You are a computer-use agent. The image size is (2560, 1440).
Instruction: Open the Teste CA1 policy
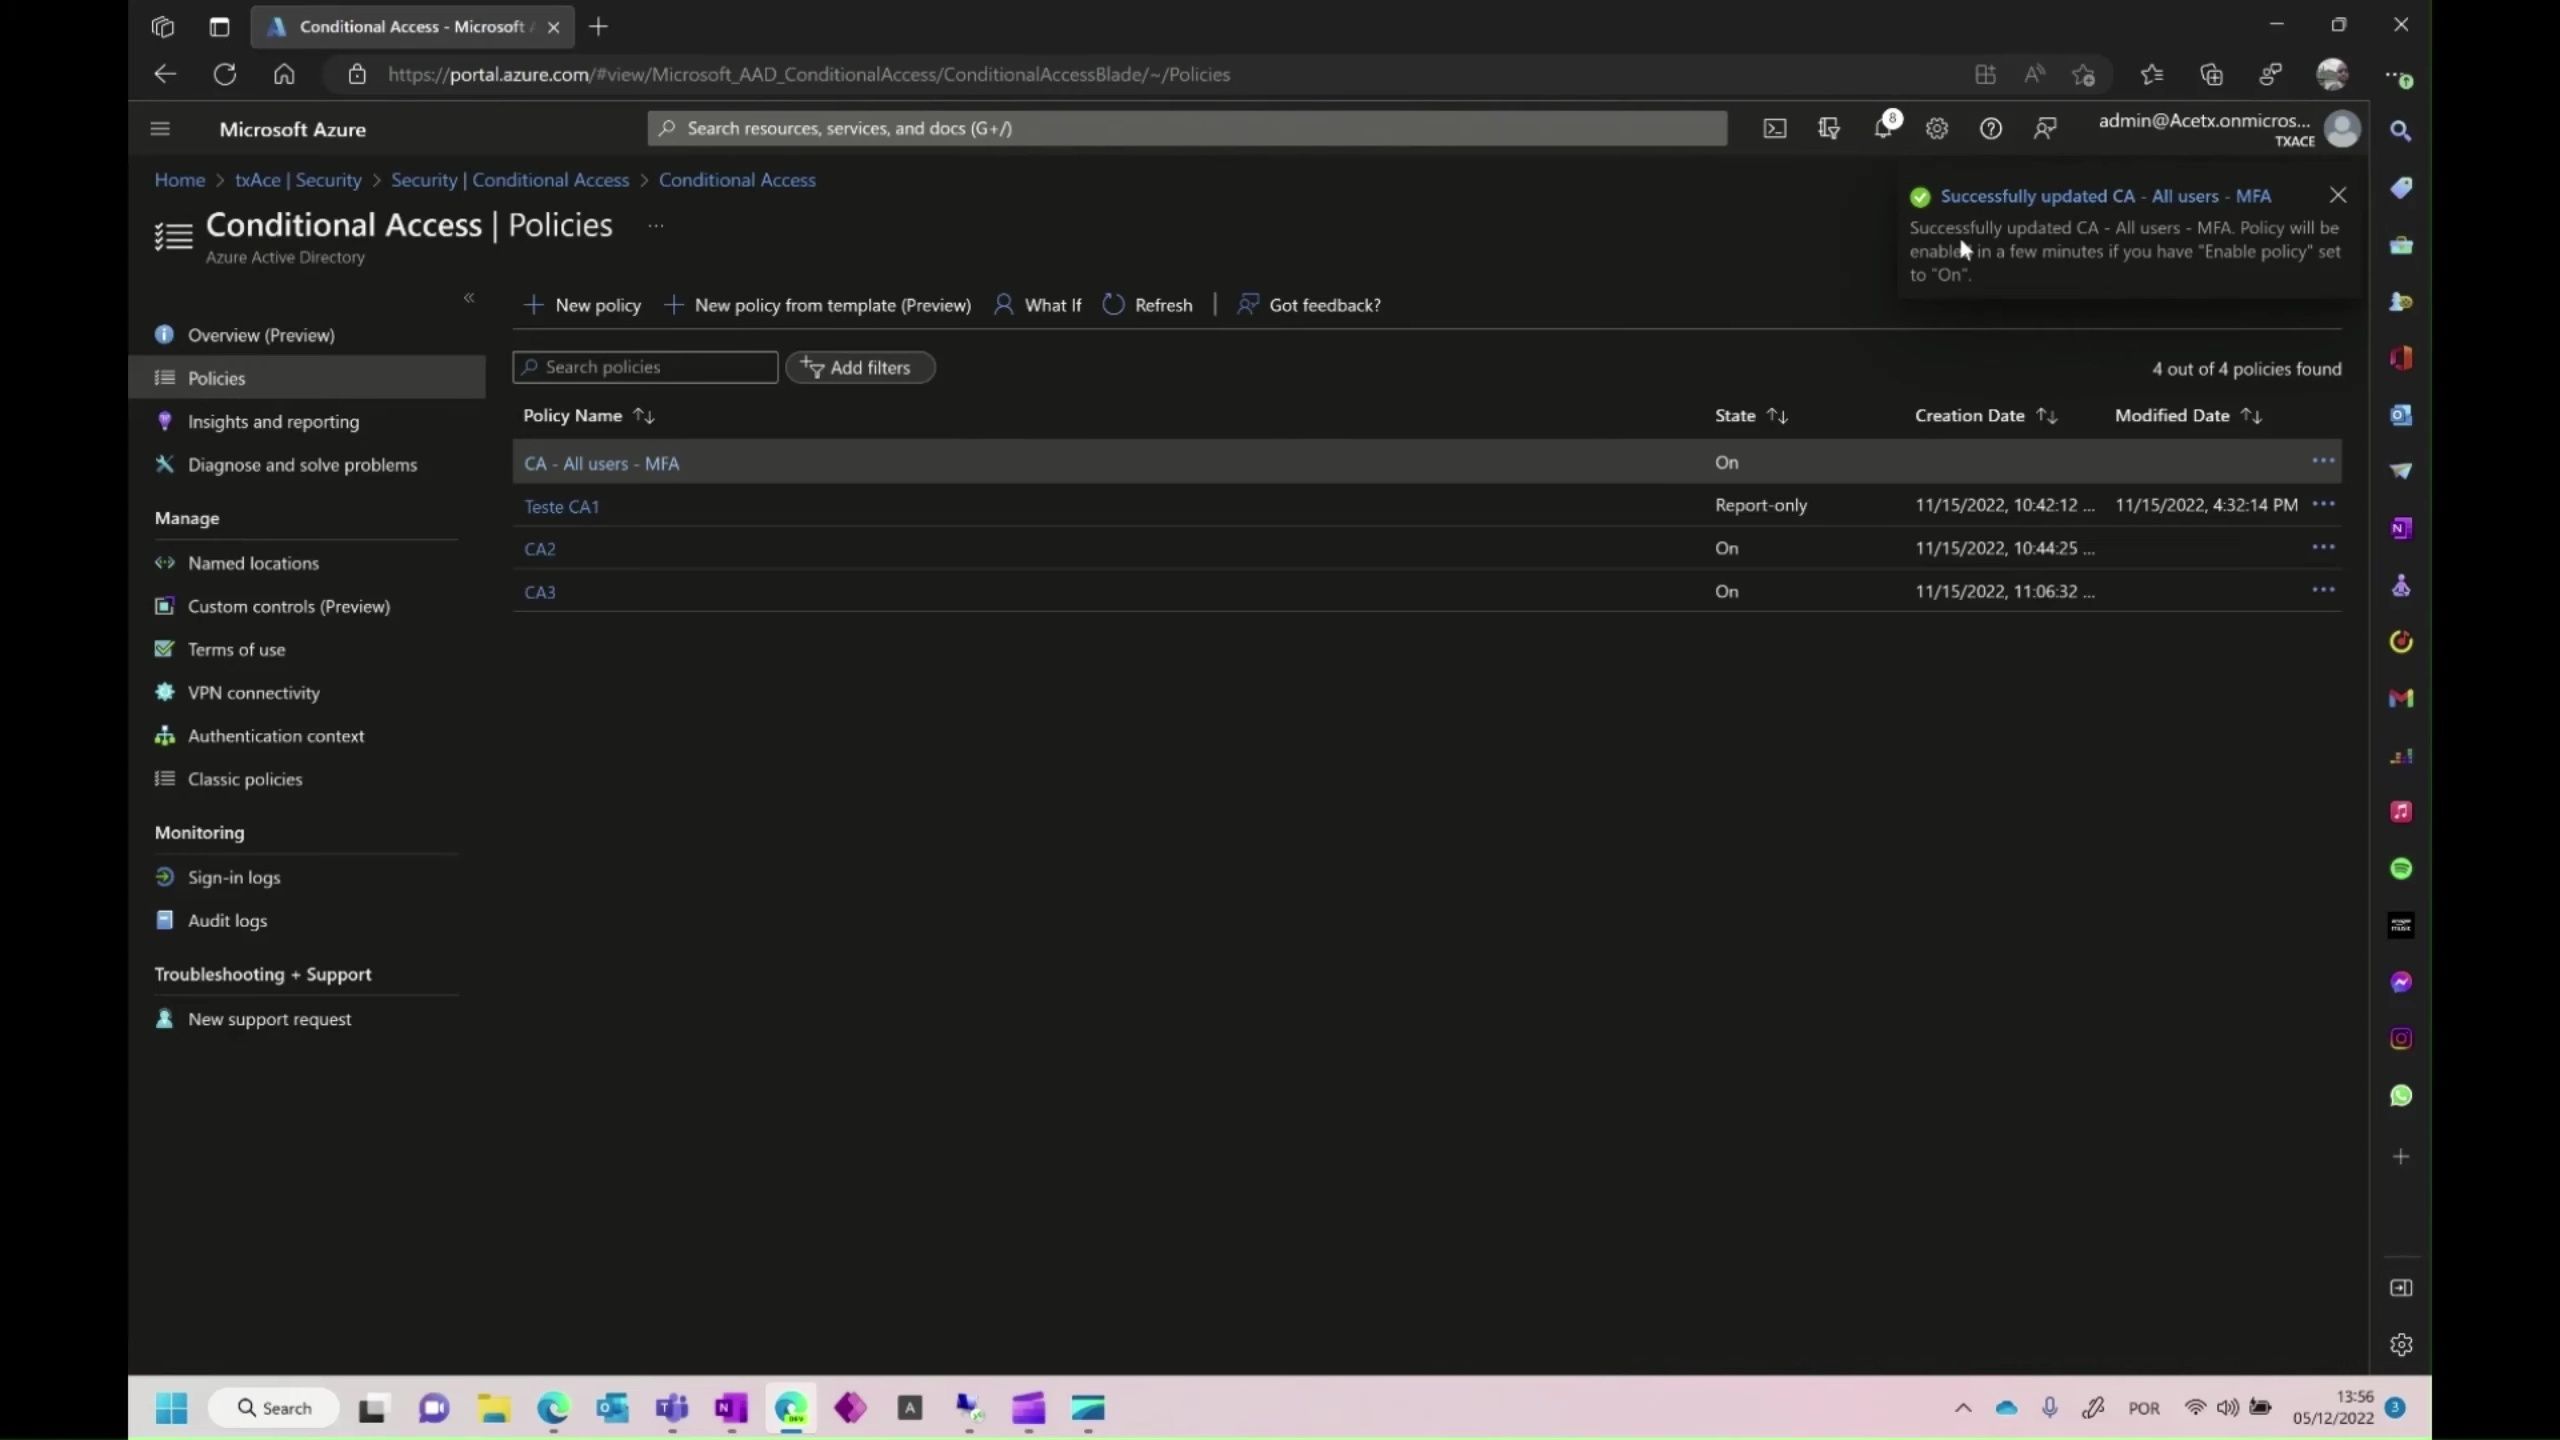tap(561, 506)
